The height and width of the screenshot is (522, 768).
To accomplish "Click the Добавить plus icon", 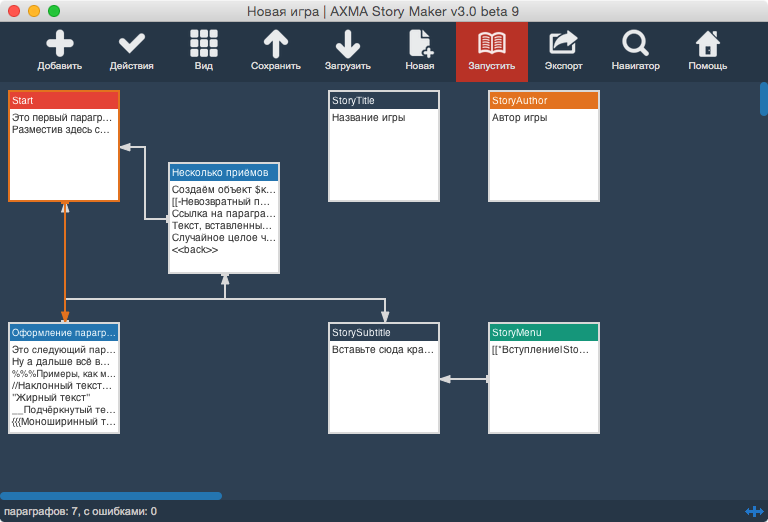I will (x=60, y=43).
